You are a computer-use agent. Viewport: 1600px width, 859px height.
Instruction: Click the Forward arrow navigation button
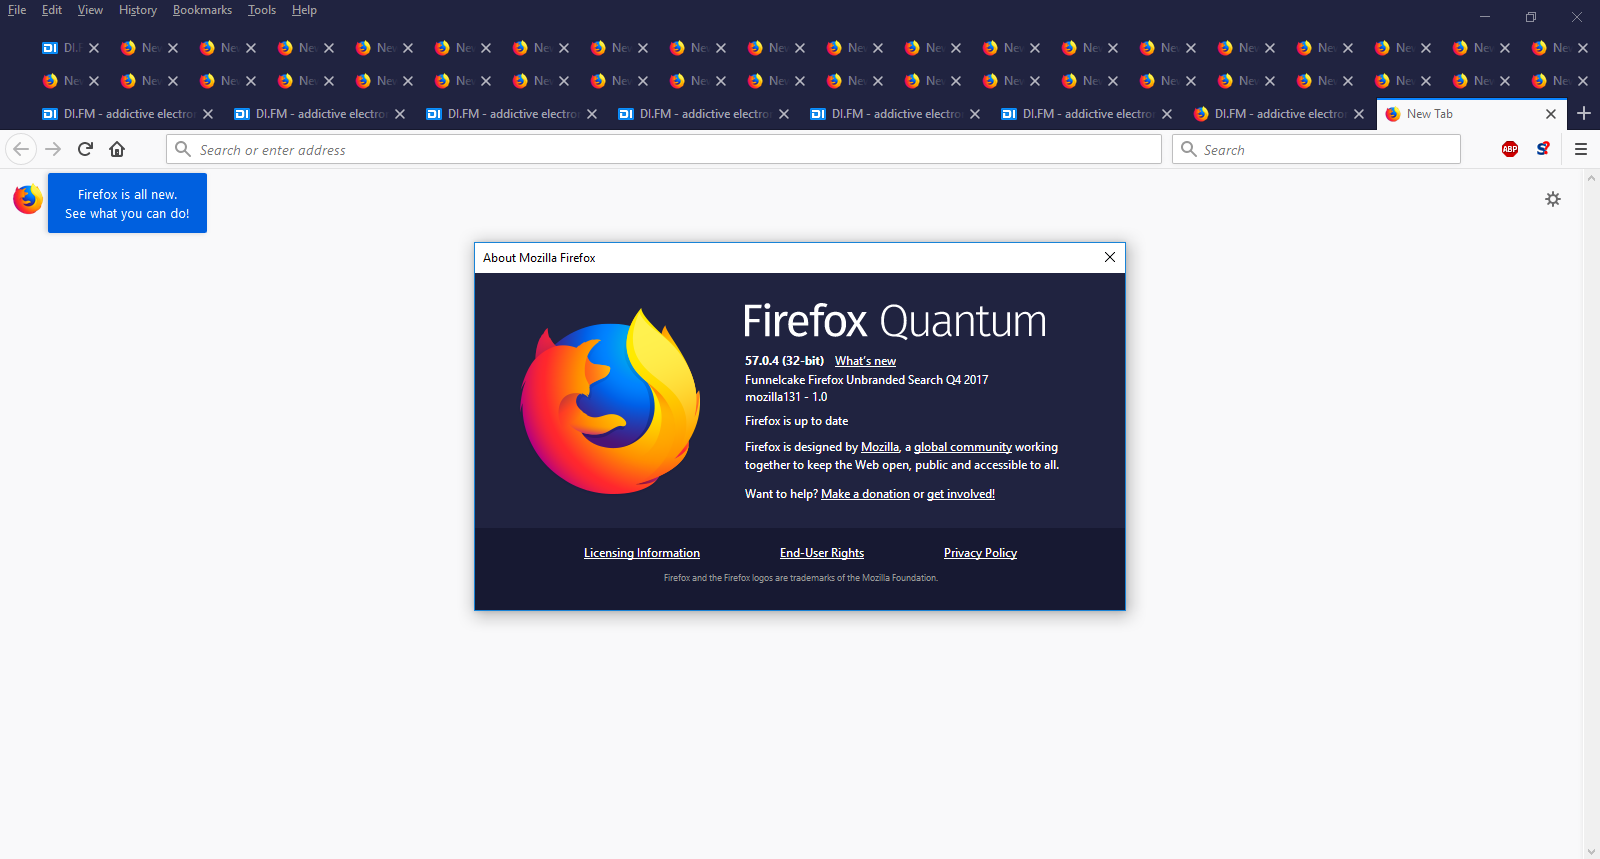pyautogui.click(x=54, y=149)
